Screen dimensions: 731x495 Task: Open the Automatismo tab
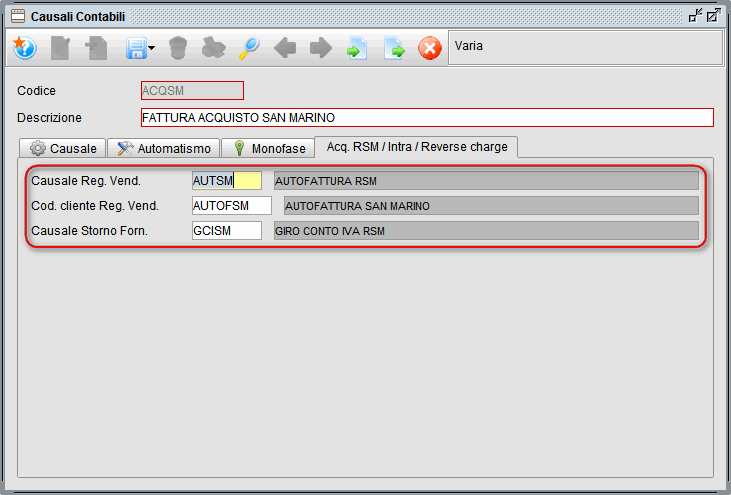tap(163, 148)
